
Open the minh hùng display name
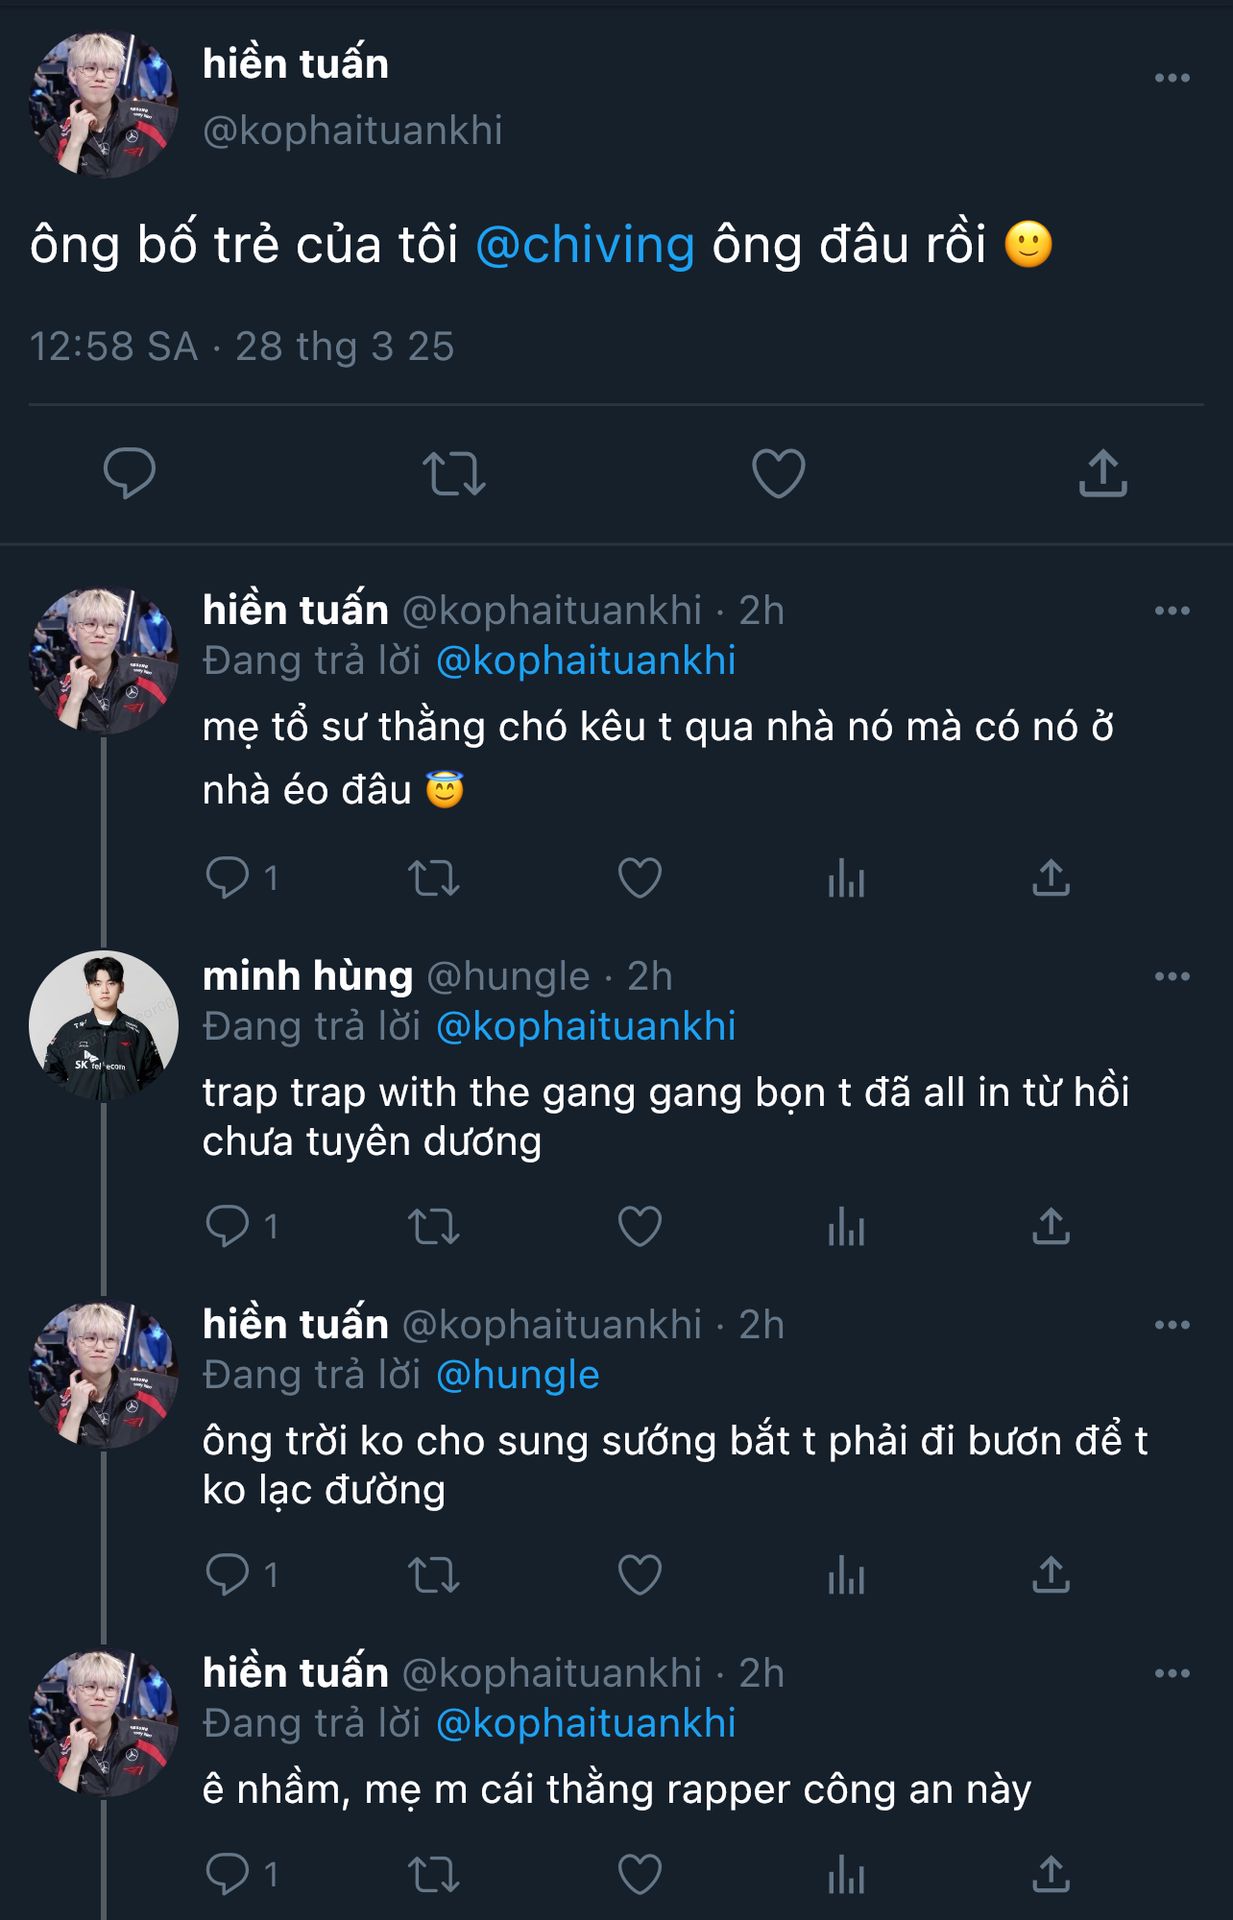pos(307,976)
